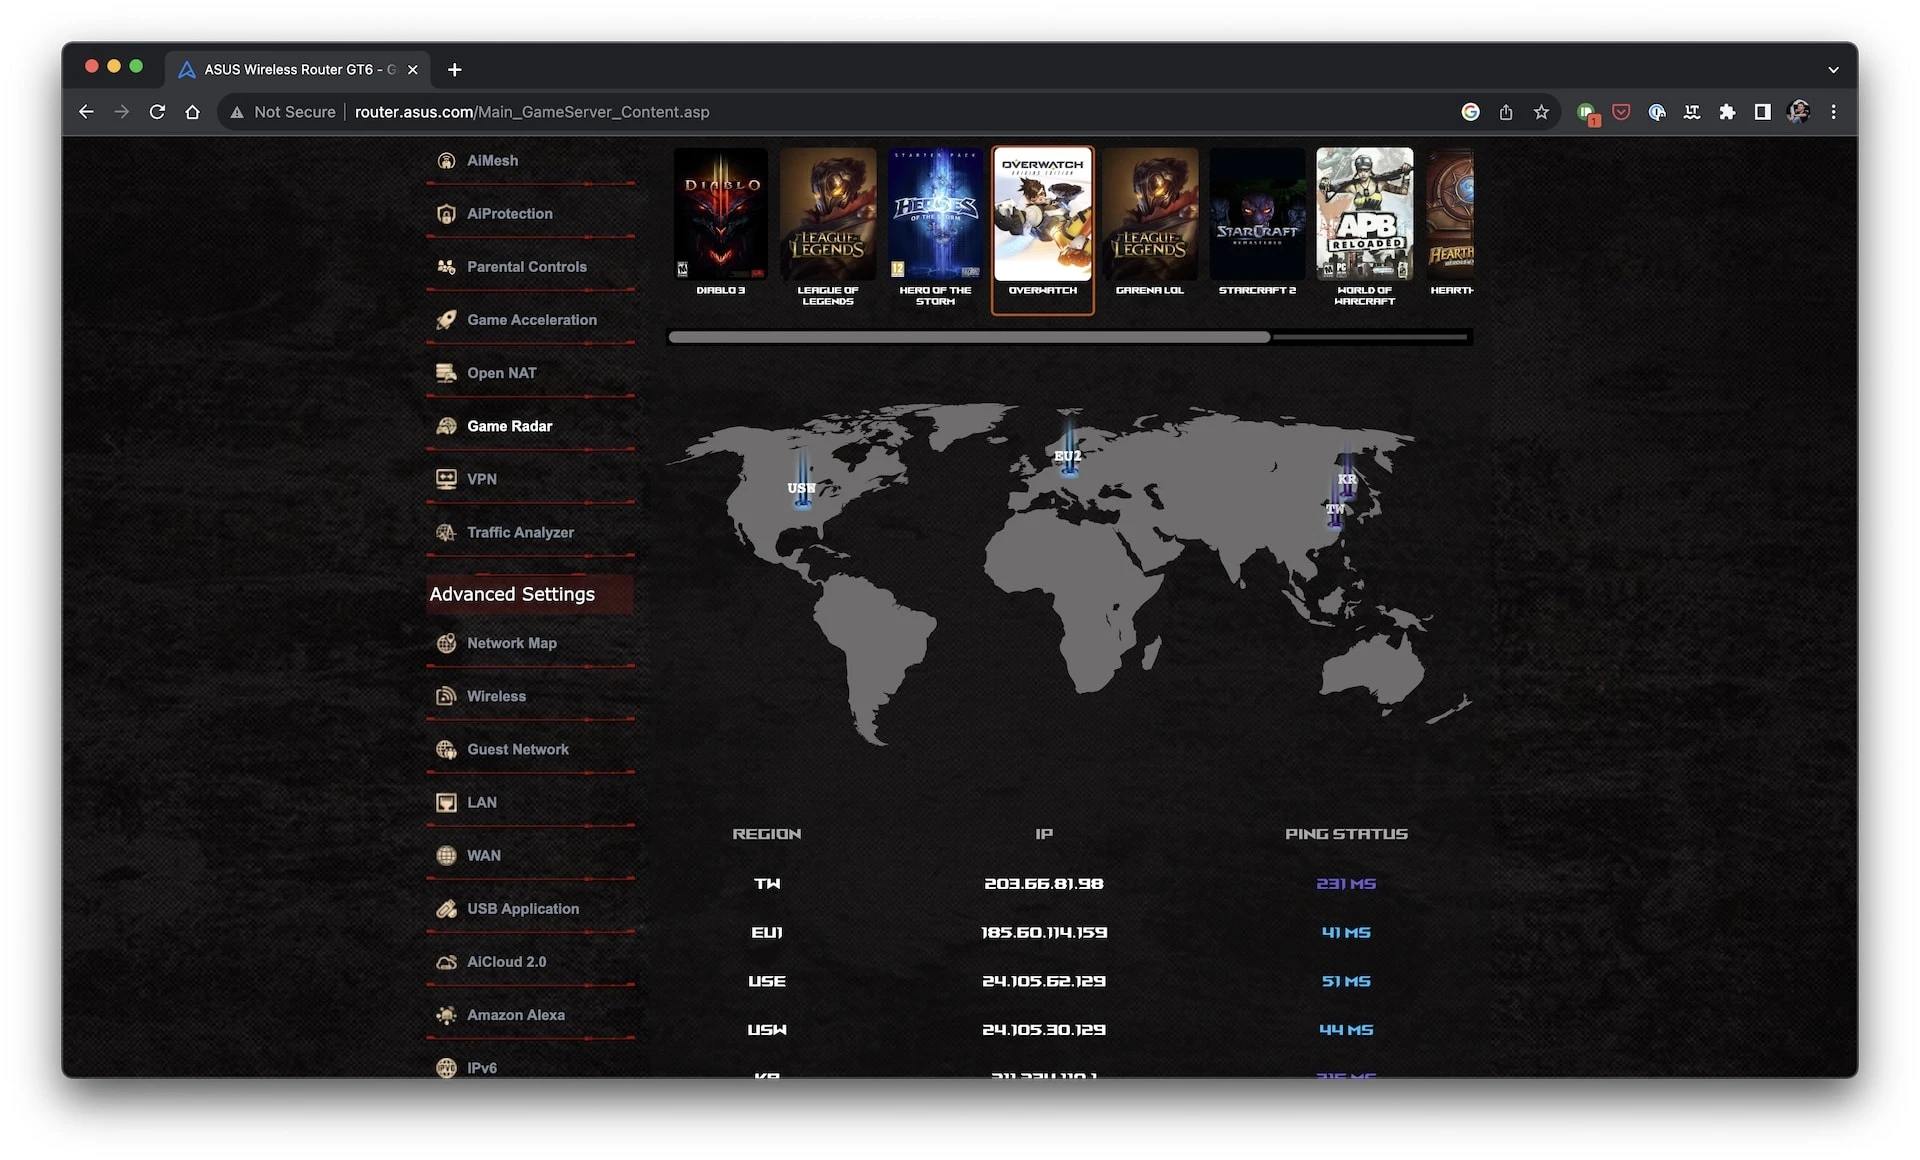Click the IPv6 icon

[446, 1067]
